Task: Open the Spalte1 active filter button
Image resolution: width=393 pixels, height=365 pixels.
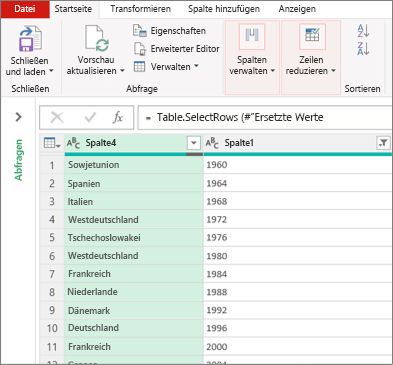Action: pyautogui.click(x=383, y=143)
